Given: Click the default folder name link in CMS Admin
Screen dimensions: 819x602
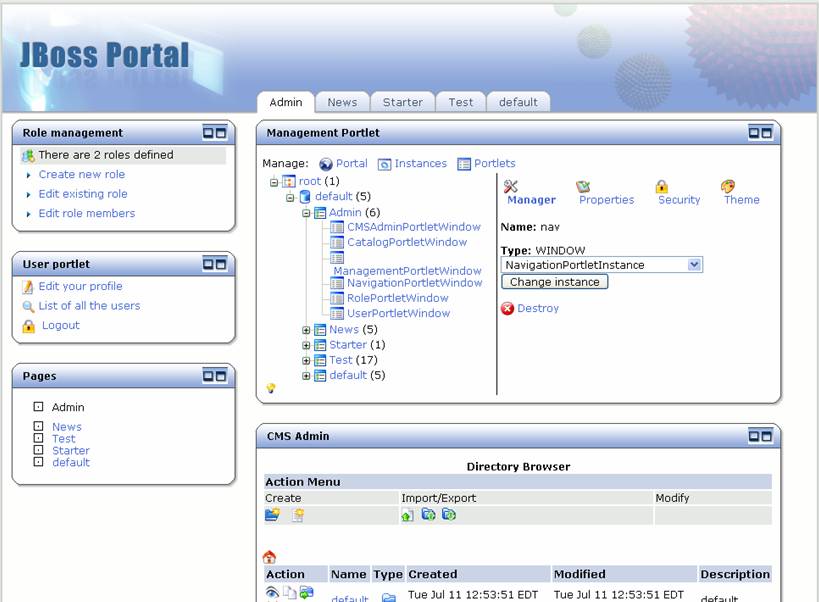Looking at the screenshot, I should coord(350,598).
